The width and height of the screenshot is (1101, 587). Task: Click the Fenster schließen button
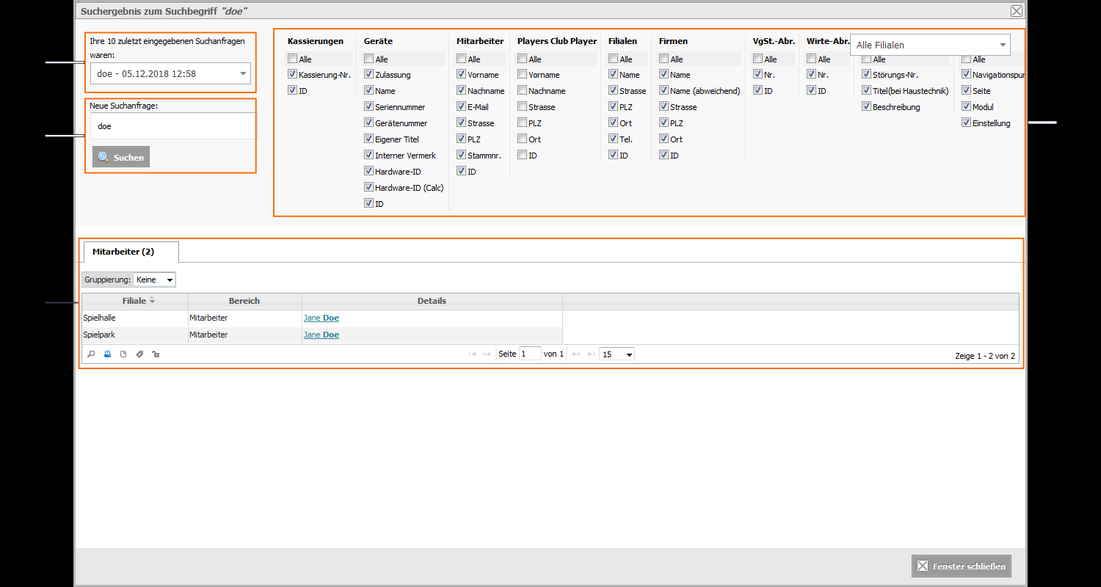tap(961, 566)
